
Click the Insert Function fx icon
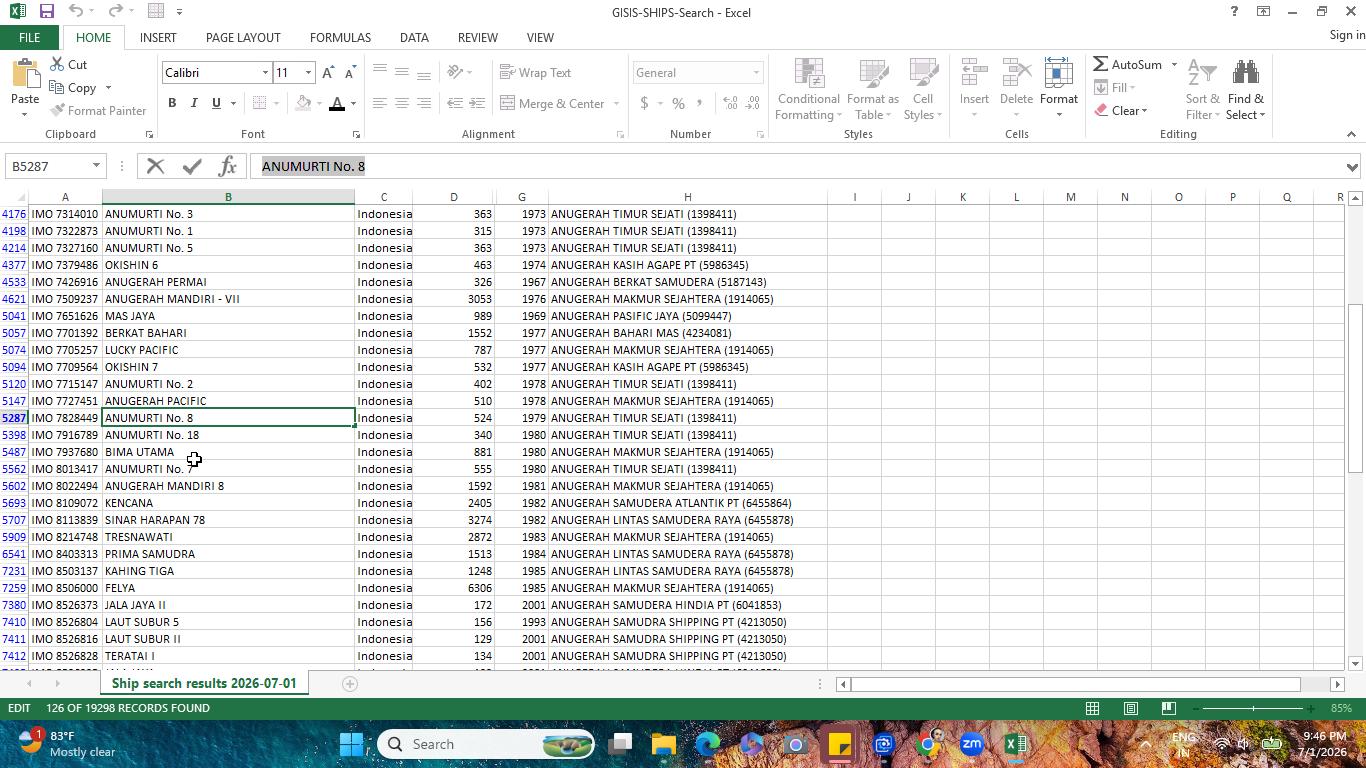(227, 166)
